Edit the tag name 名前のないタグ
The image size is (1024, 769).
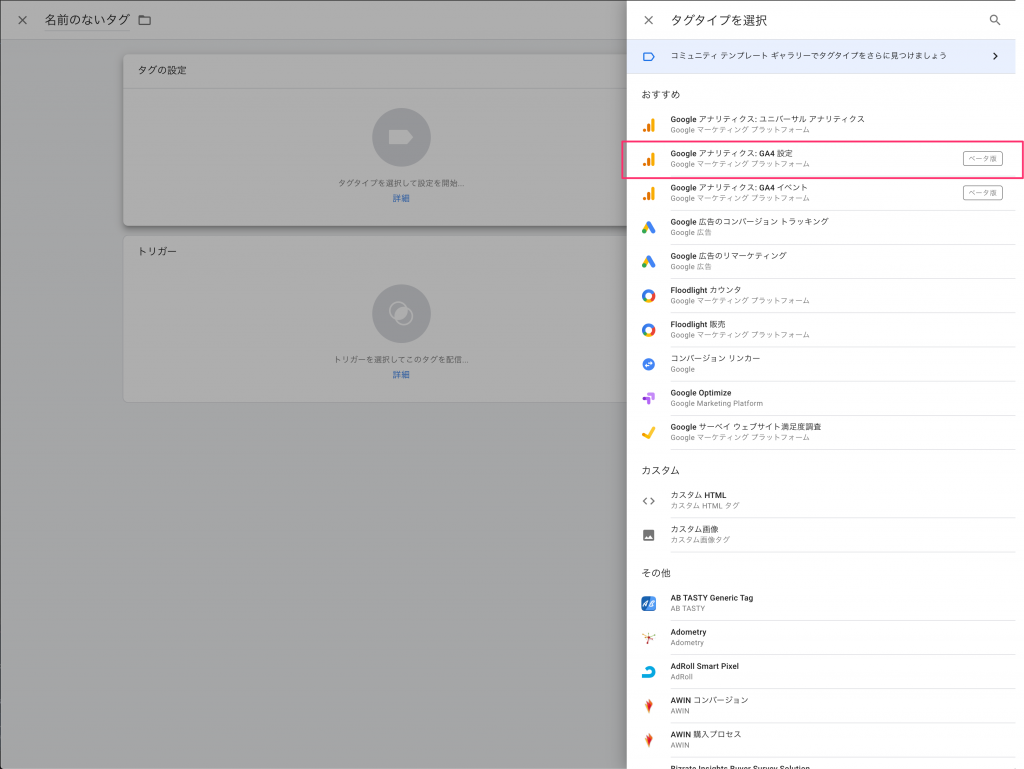point(87,20)
